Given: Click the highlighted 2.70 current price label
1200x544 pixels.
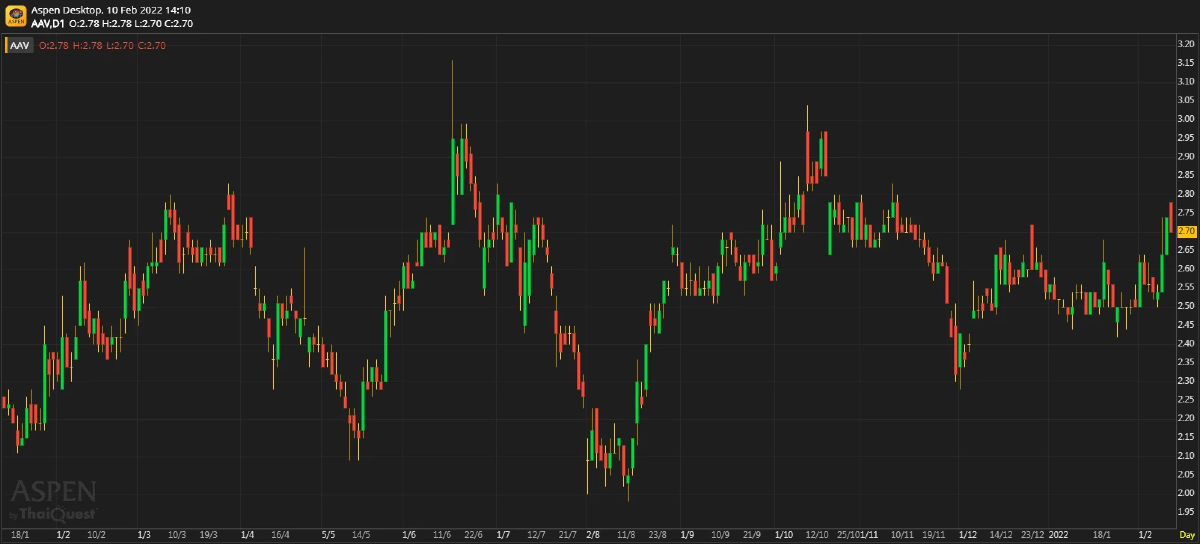Looking at the screenshot, I should (1186, 231).
